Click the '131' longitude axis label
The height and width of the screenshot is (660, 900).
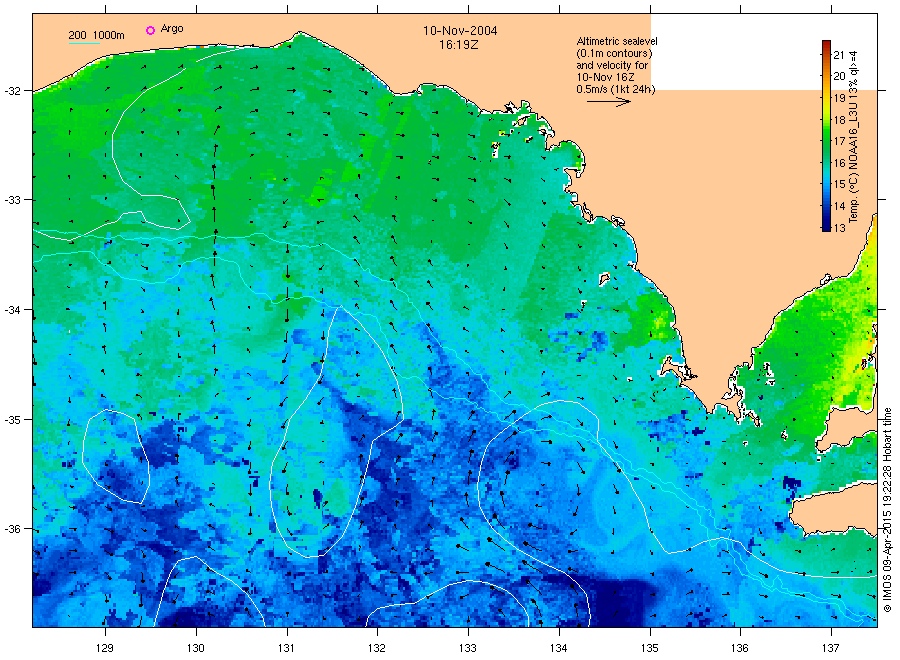pos(286,648)
